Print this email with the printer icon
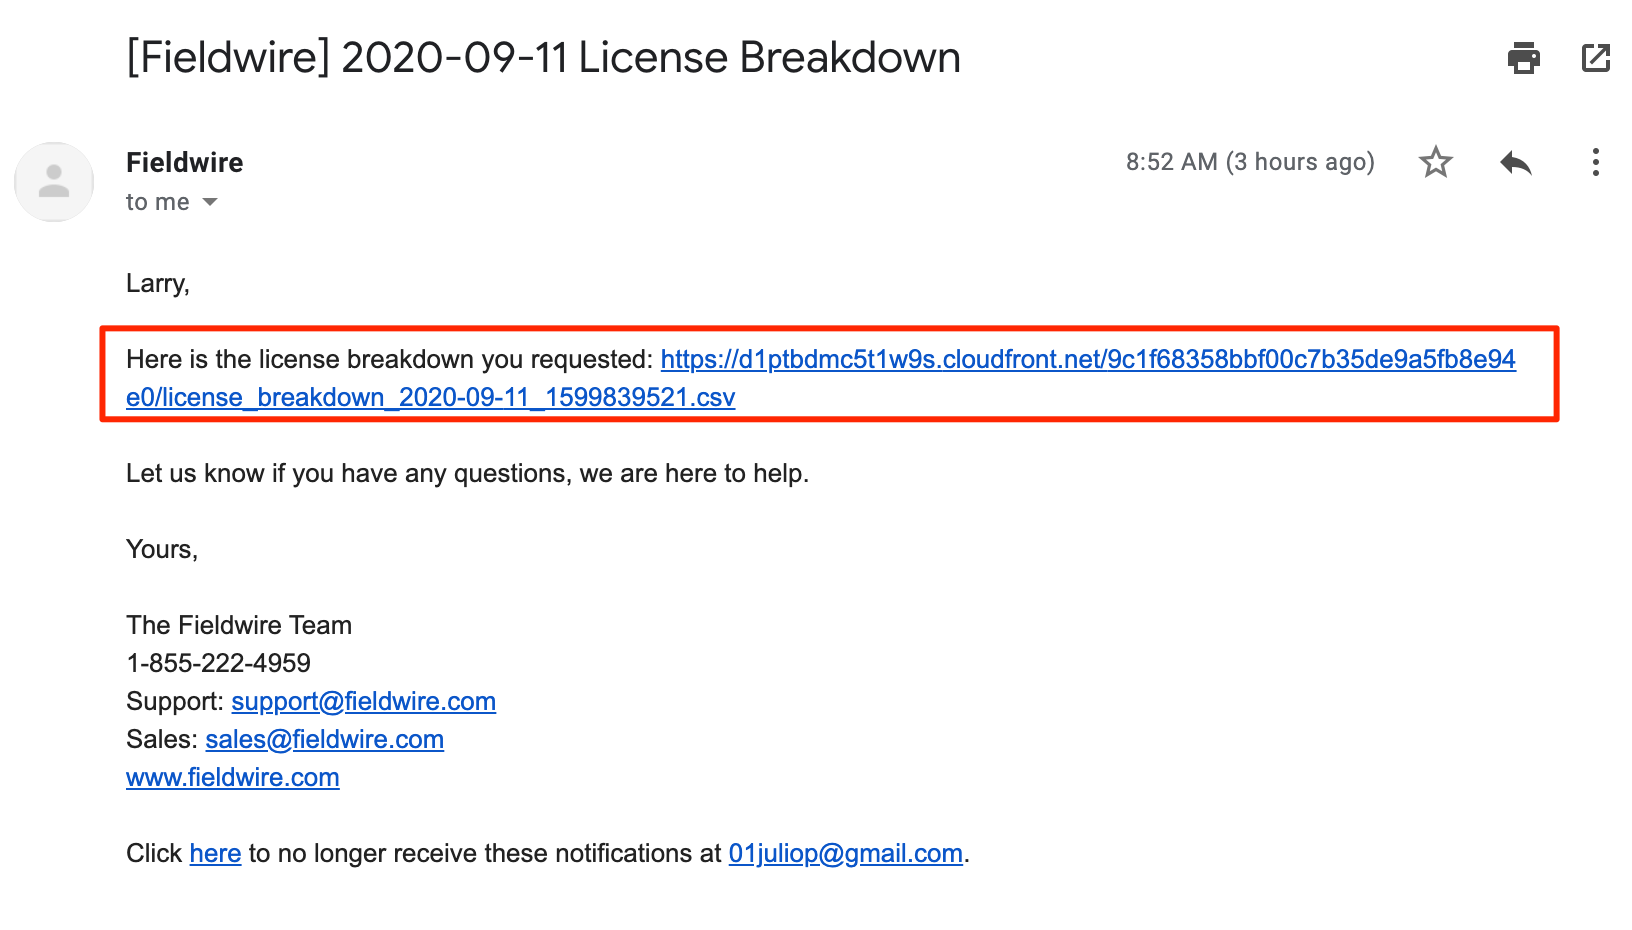This screenshot has width=1632, height=930. click(1523, 58)
